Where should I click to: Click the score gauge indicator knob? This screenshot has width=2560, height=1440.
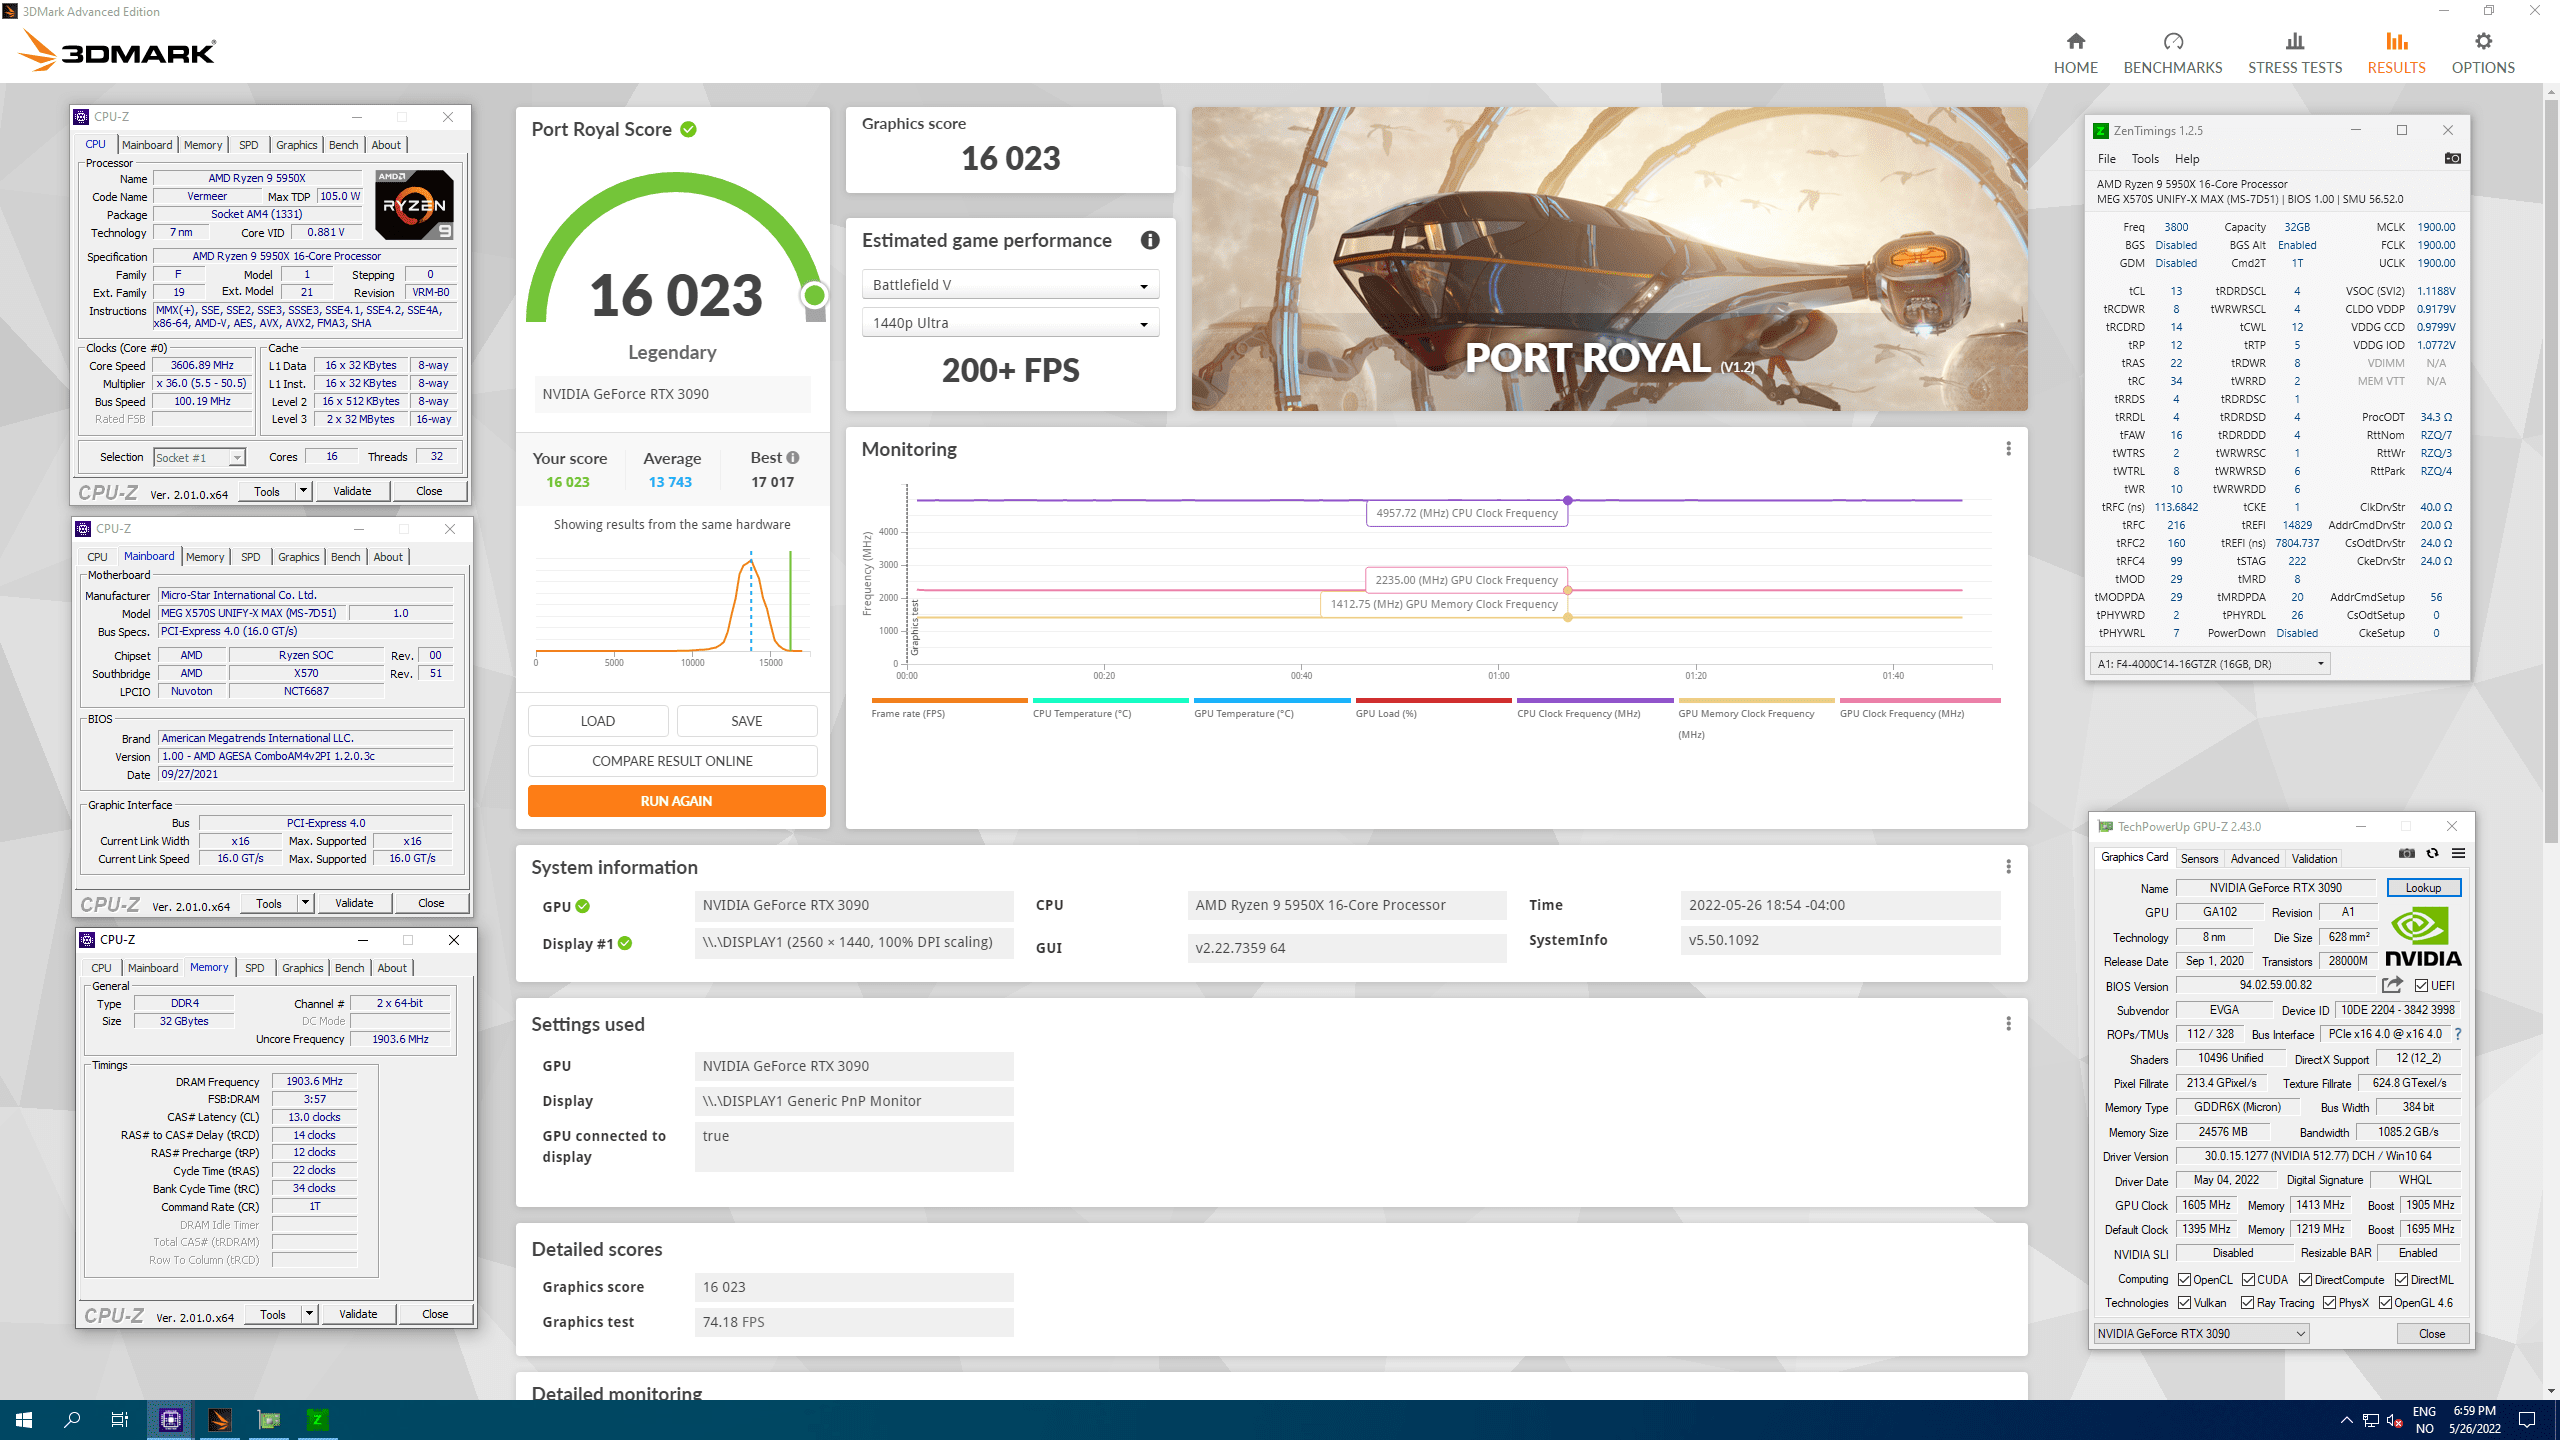pos(814,295)
